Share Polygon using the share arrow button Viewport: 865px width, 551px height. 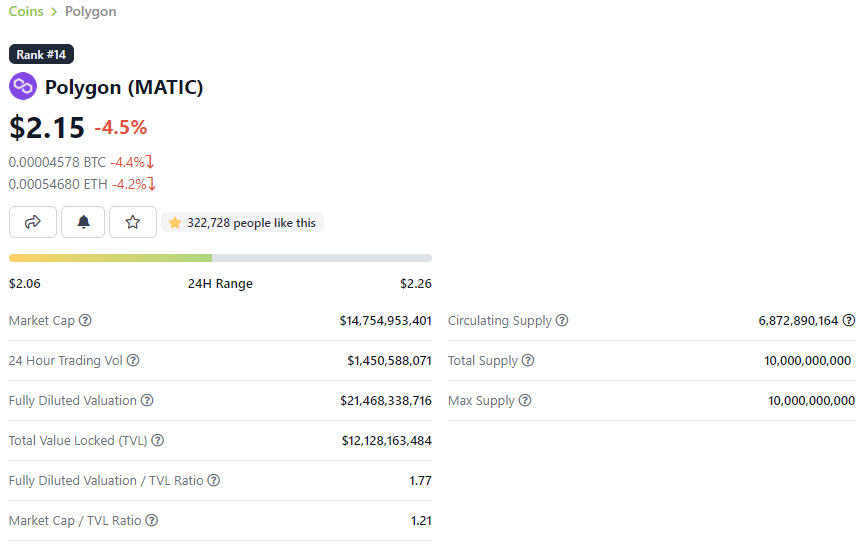(33, 222)
